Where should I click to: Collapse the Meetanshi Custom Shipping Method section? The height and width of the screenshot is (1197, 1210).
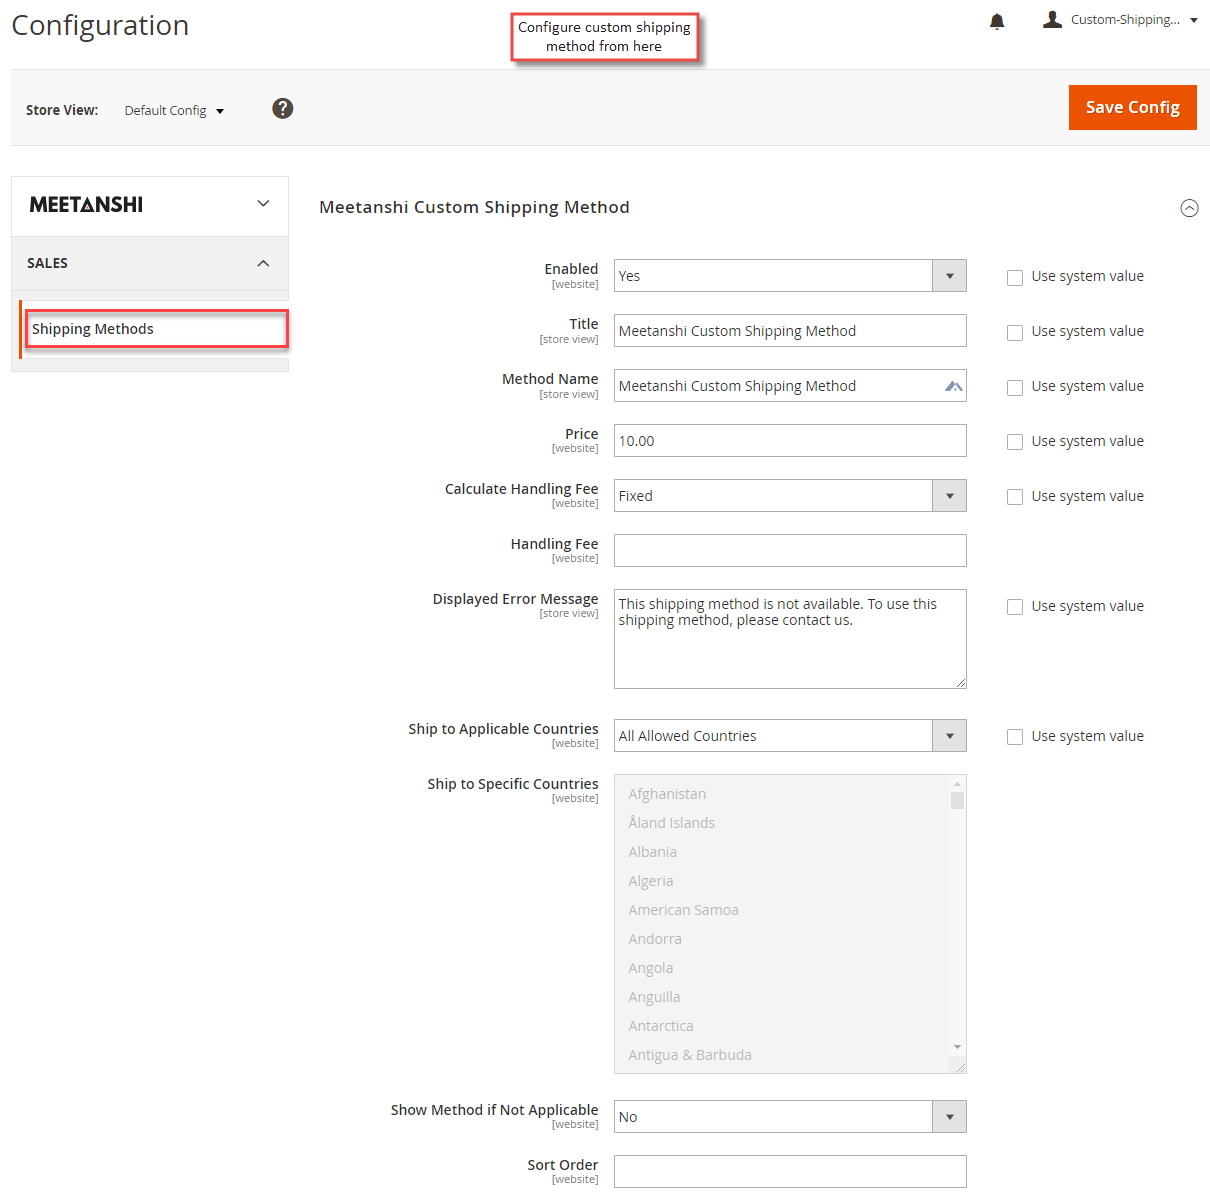[x=1189, y=208]
